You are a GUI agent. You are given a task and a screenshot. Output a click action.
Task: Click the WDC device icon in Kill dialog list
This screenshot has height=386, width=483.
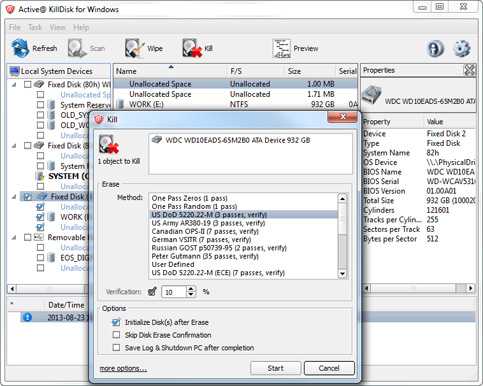pos(157,140)
